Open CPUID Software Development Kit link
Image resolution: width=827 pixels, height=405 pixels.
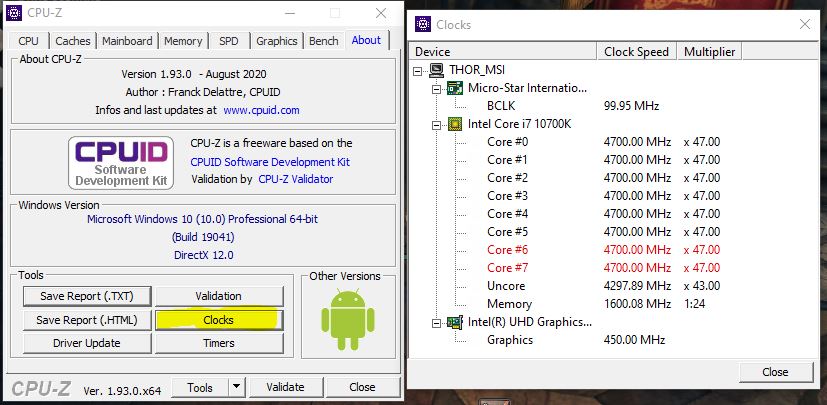tap(270, 162)
